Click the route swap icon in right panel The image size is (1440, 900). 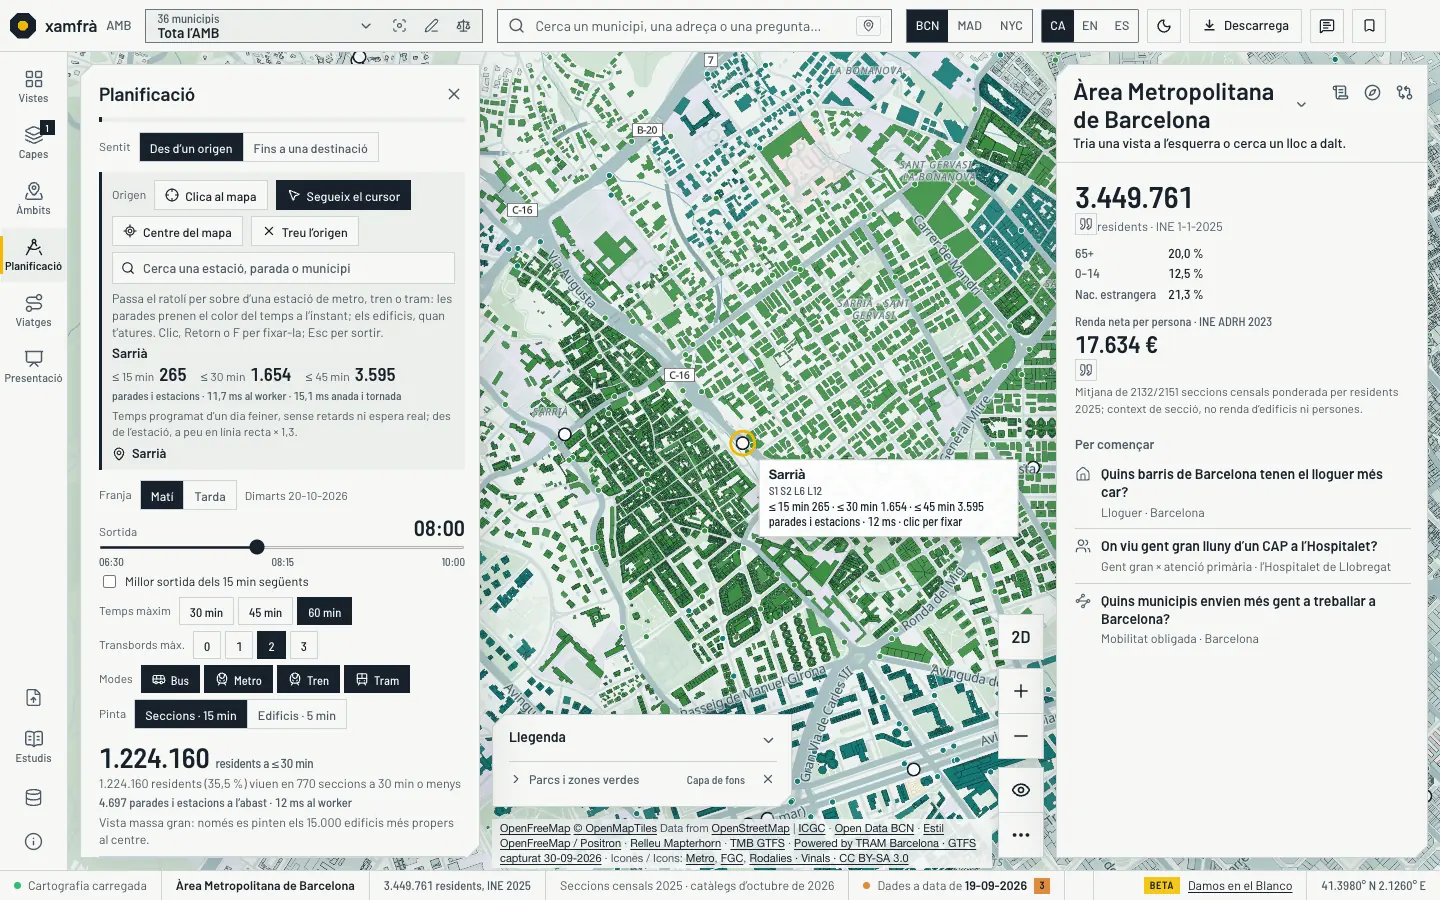pos(1405,93)
